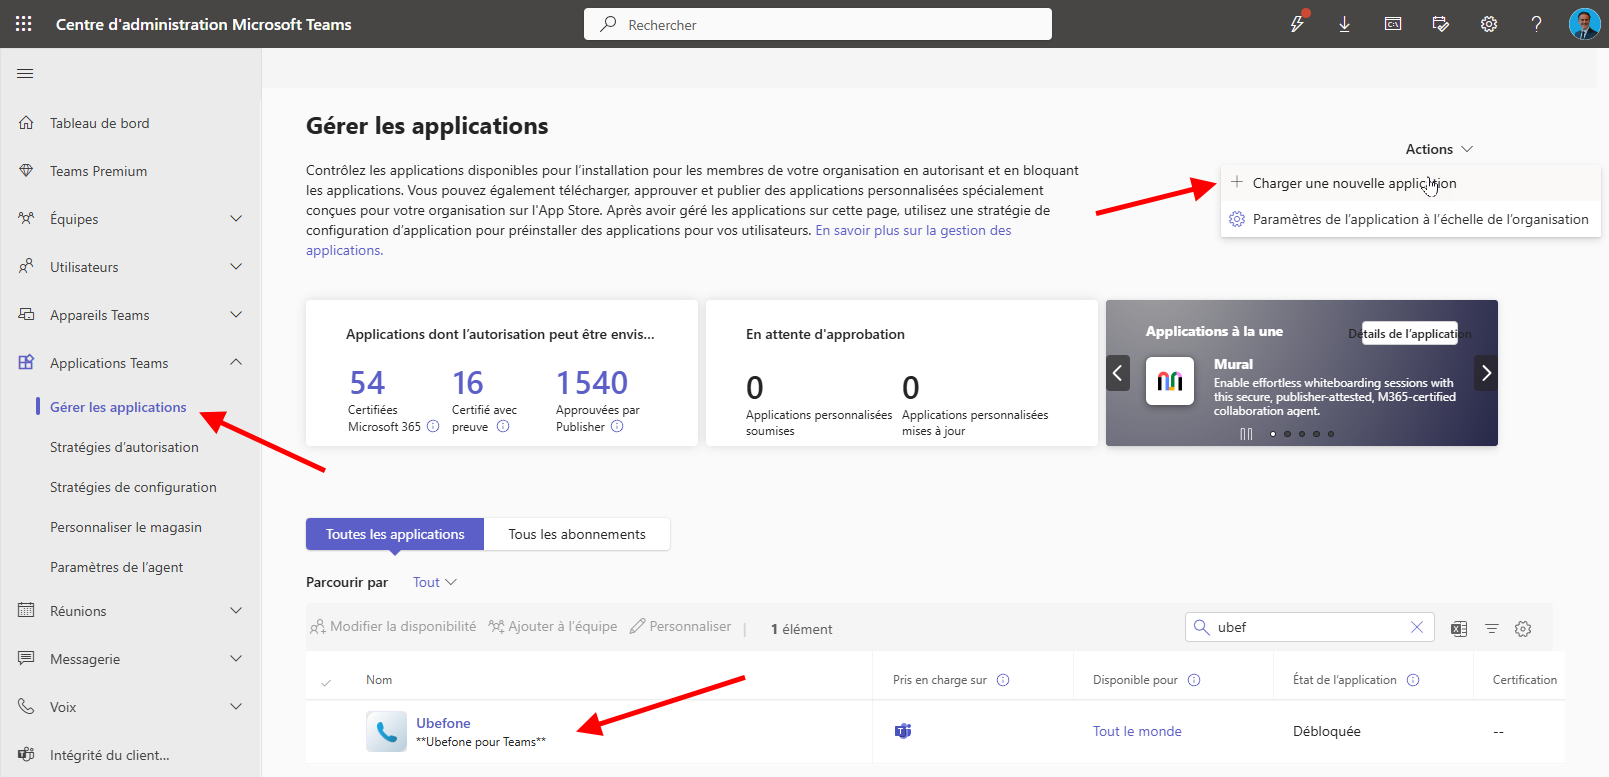Choose Paramètres de l'application à l'échelle de l'organisation
The height and width of the screenshot is (777, 1609).
[x=1410, y=219]
